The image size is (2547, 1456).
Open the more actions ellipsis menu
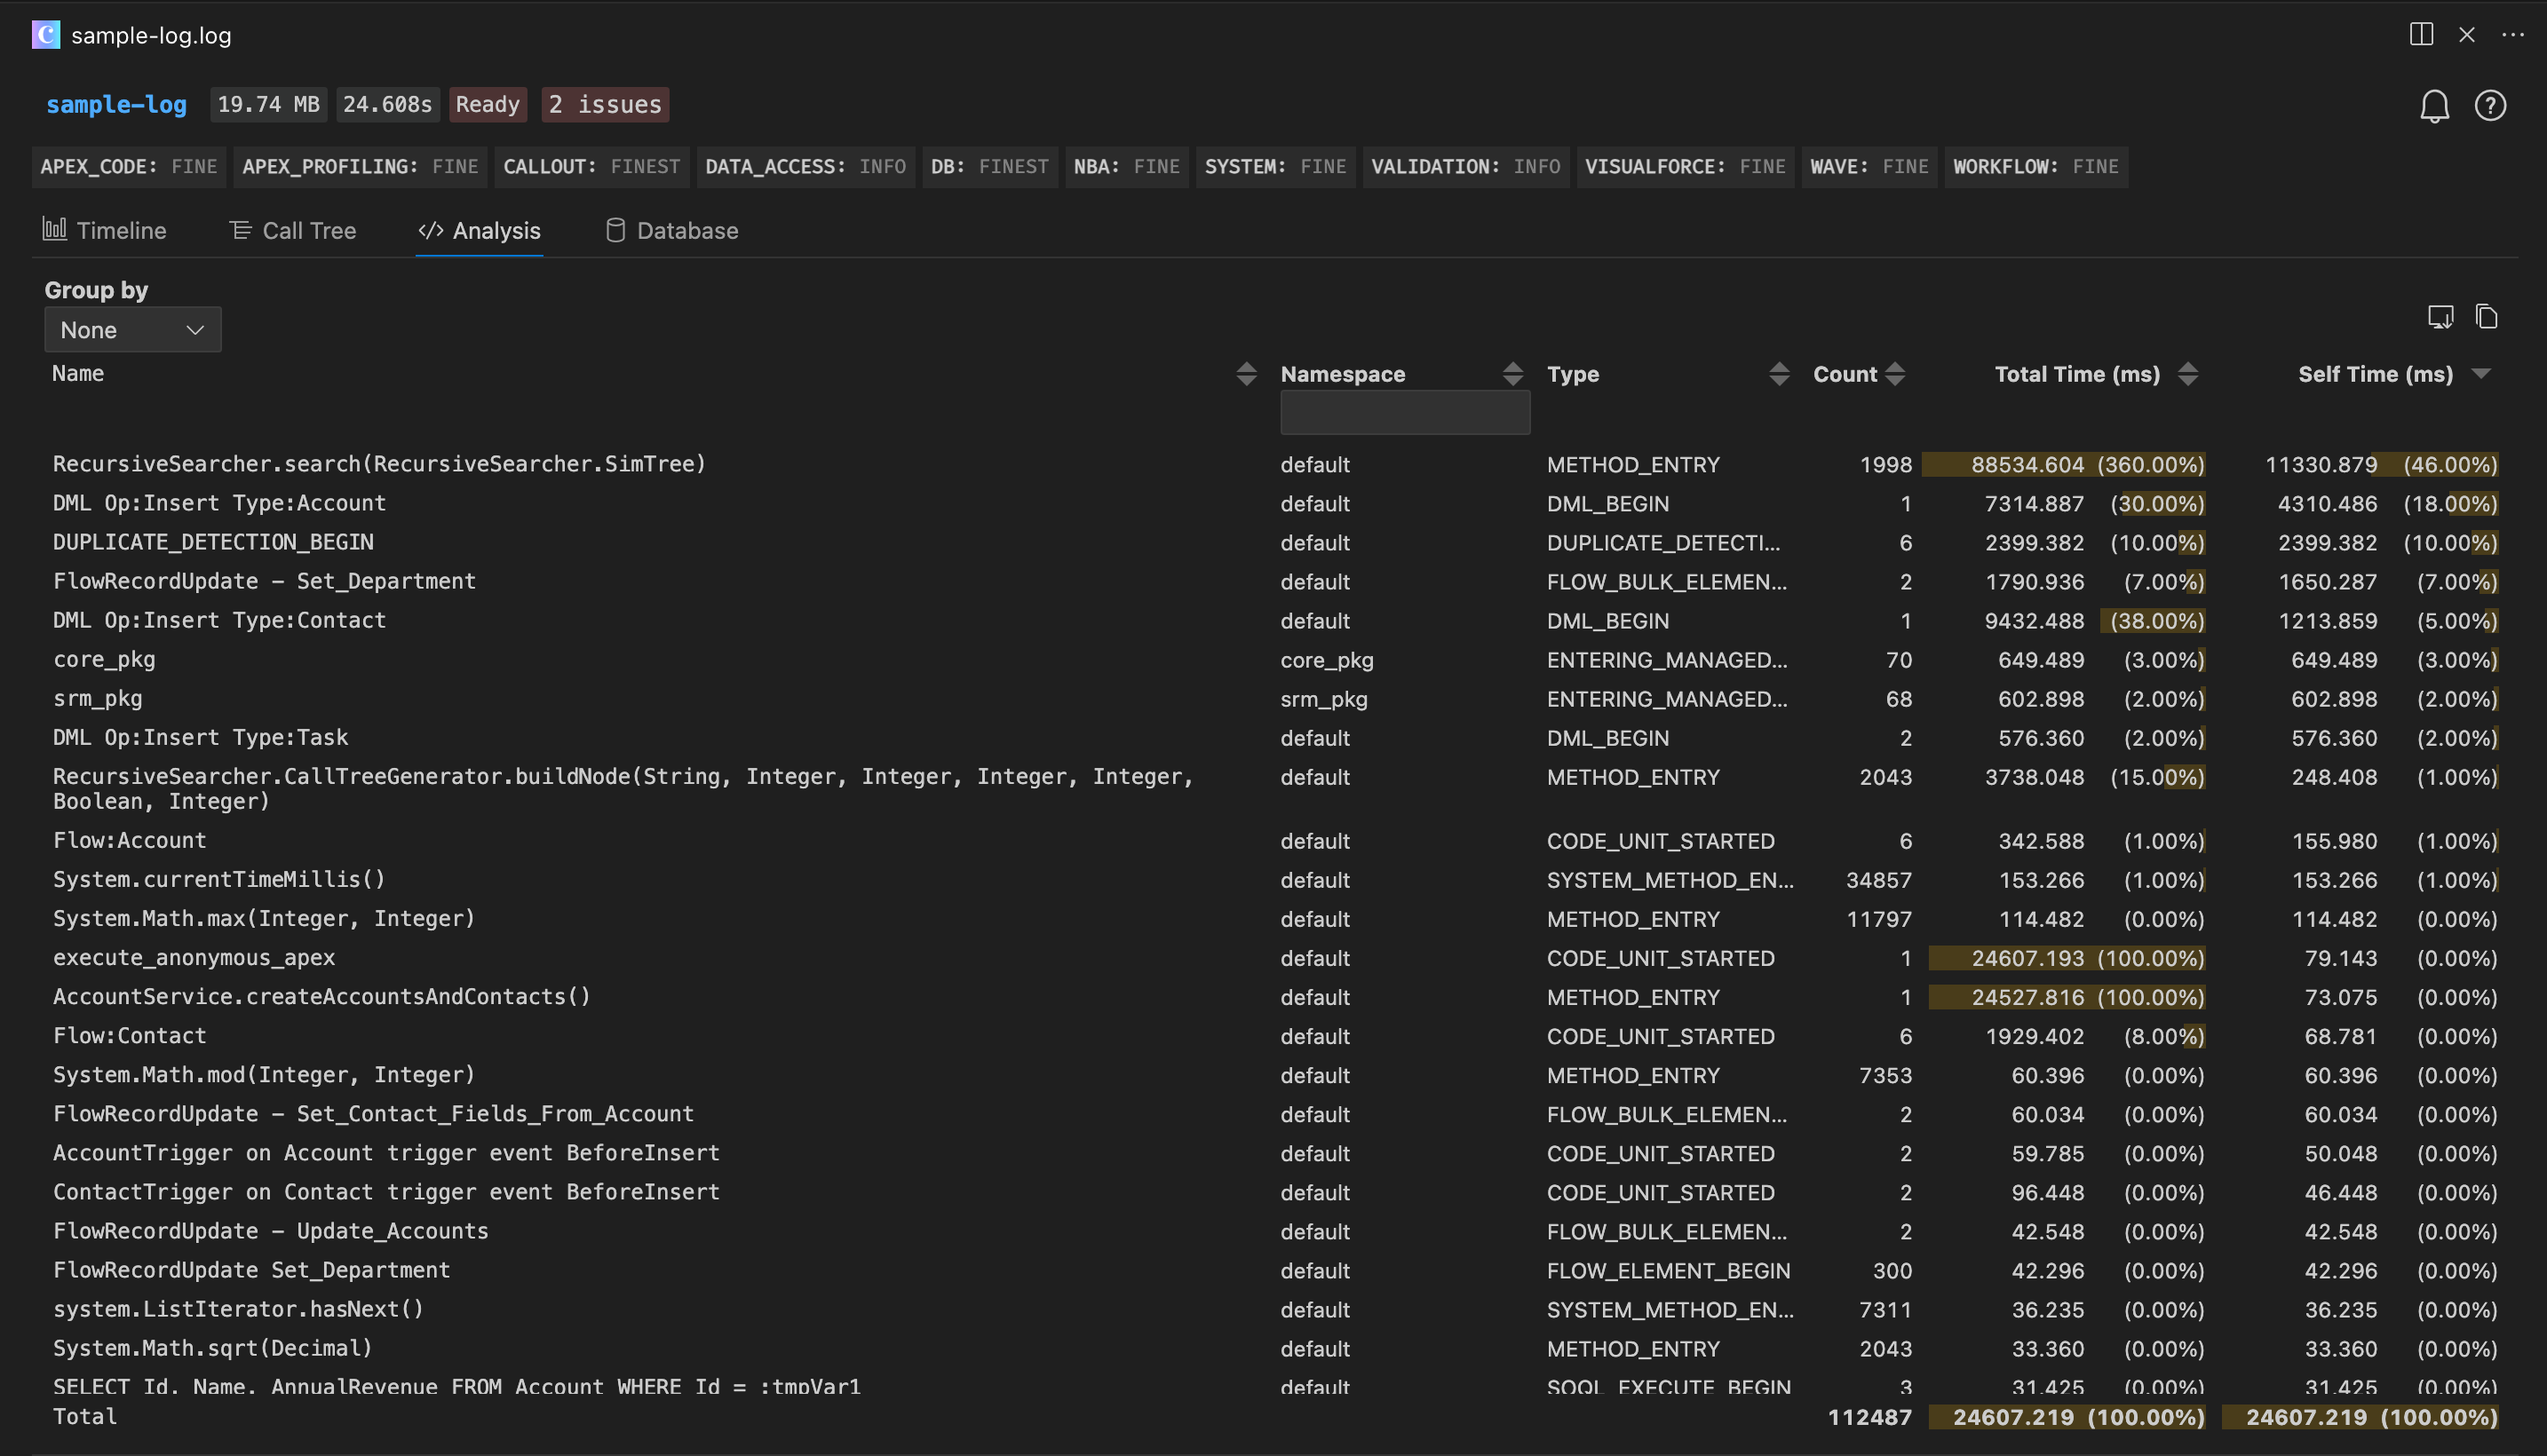[x=2512, y=35]
